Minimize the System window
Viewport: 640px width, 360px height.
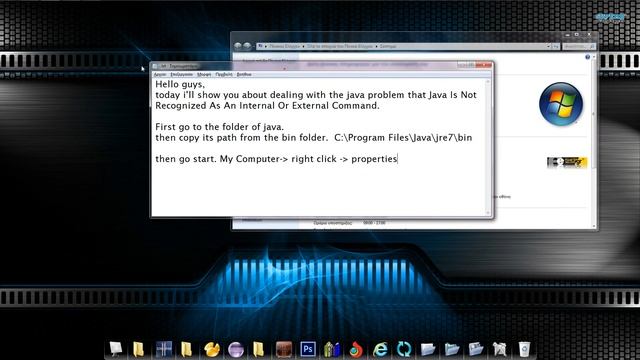coord(568,35)
